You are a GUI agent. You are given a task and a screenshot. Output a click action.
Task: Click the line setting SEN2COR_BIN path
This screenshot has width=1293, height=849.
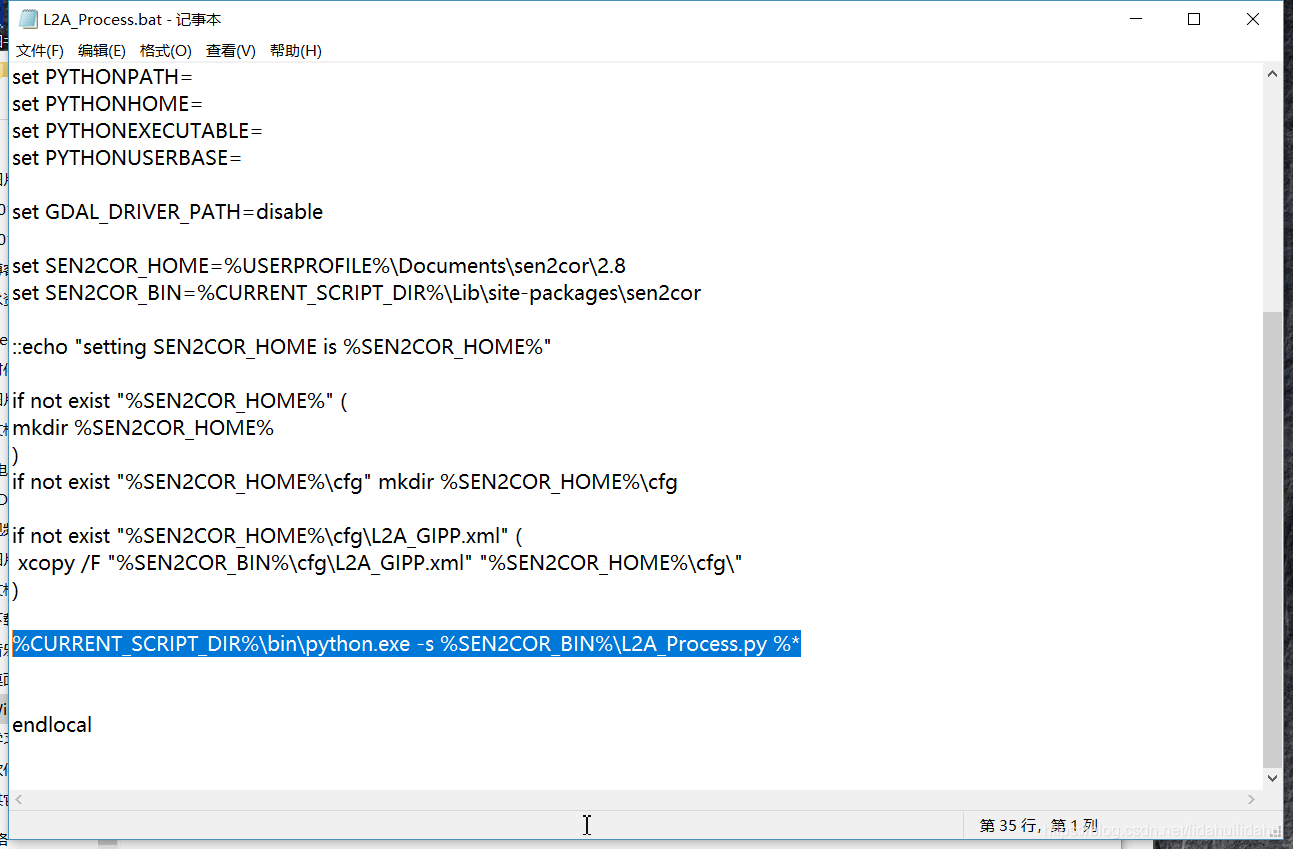pyautogui.click(x=356, y=293)
